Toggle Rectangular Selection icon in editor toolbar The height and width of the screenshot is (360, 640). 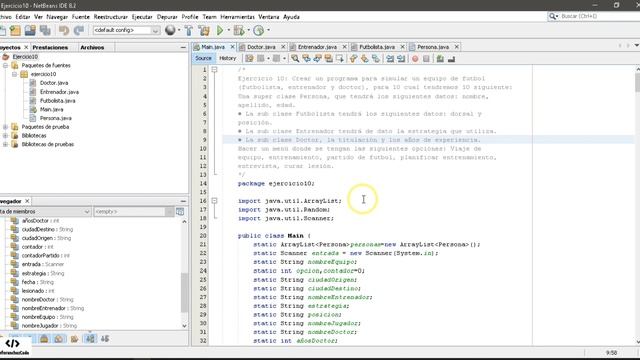(339, 59)
